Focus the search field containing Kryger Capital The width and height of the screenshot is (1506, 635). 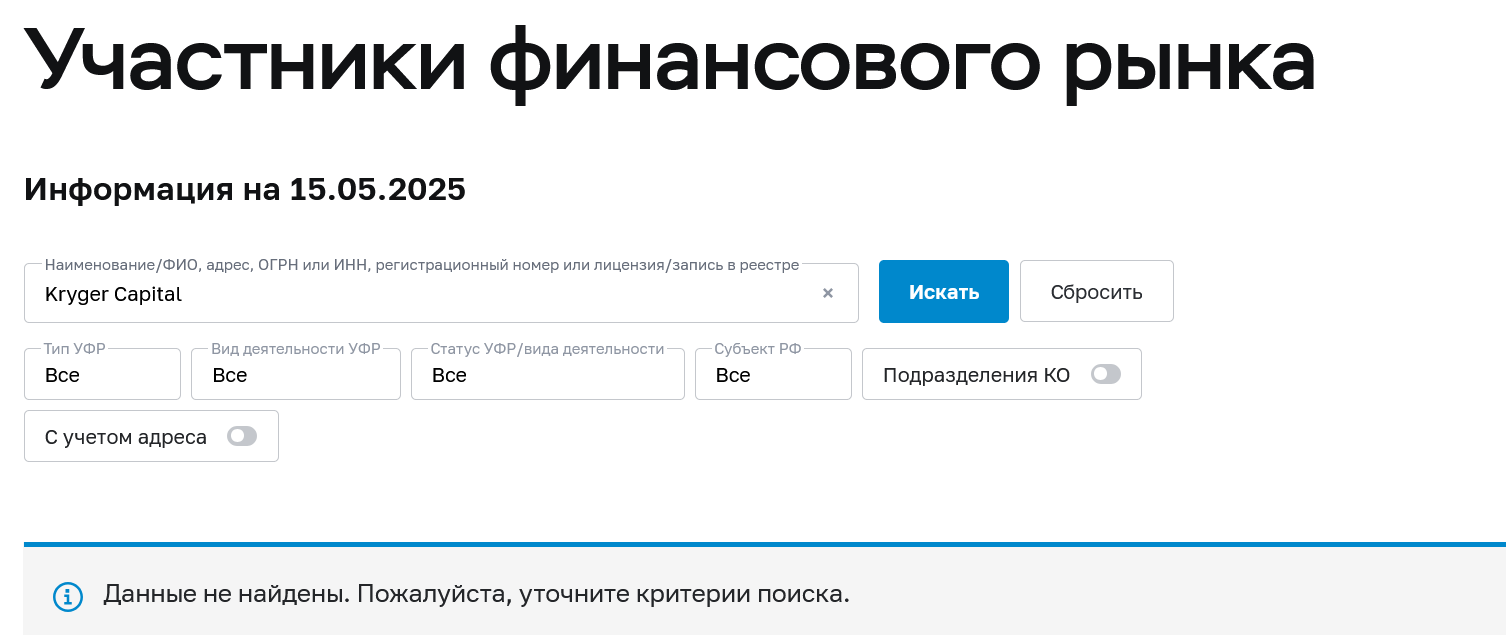(441, 293)
